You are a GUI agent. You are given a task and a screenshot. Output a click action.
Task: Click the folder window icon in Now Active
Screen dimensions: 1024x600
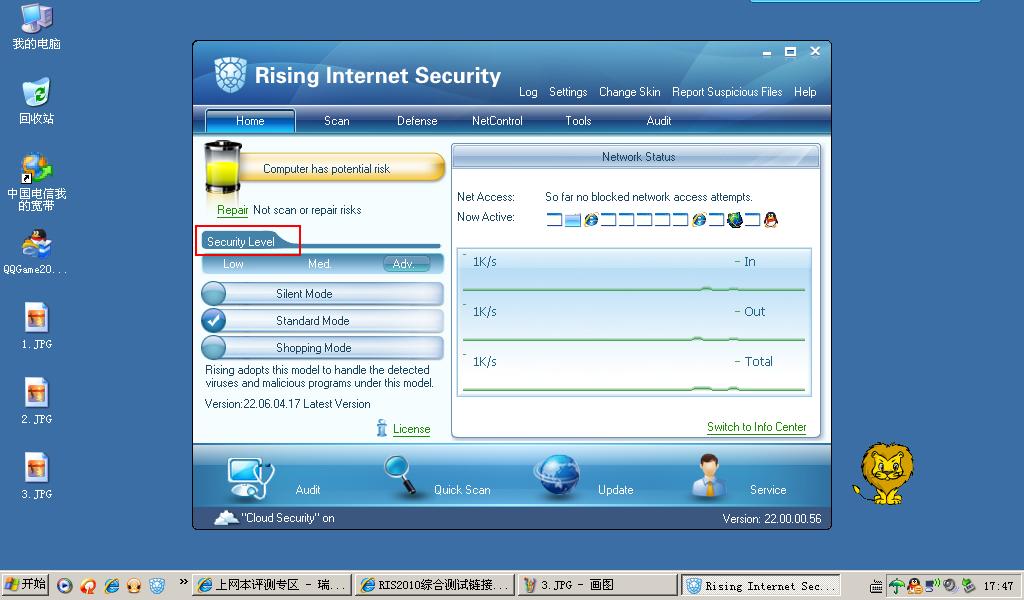[573, 220]
